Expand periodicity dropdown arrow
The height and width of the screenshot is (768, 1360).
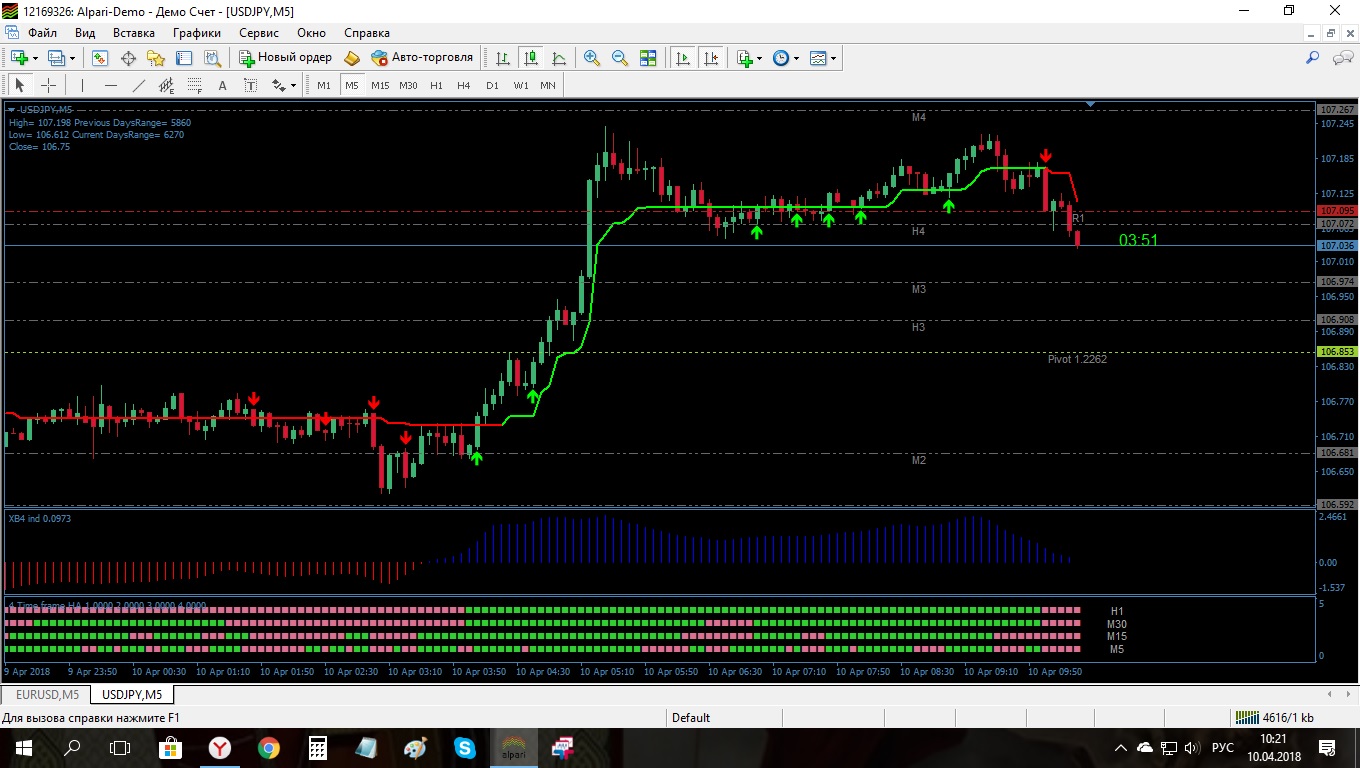click(x=797, y=58)
